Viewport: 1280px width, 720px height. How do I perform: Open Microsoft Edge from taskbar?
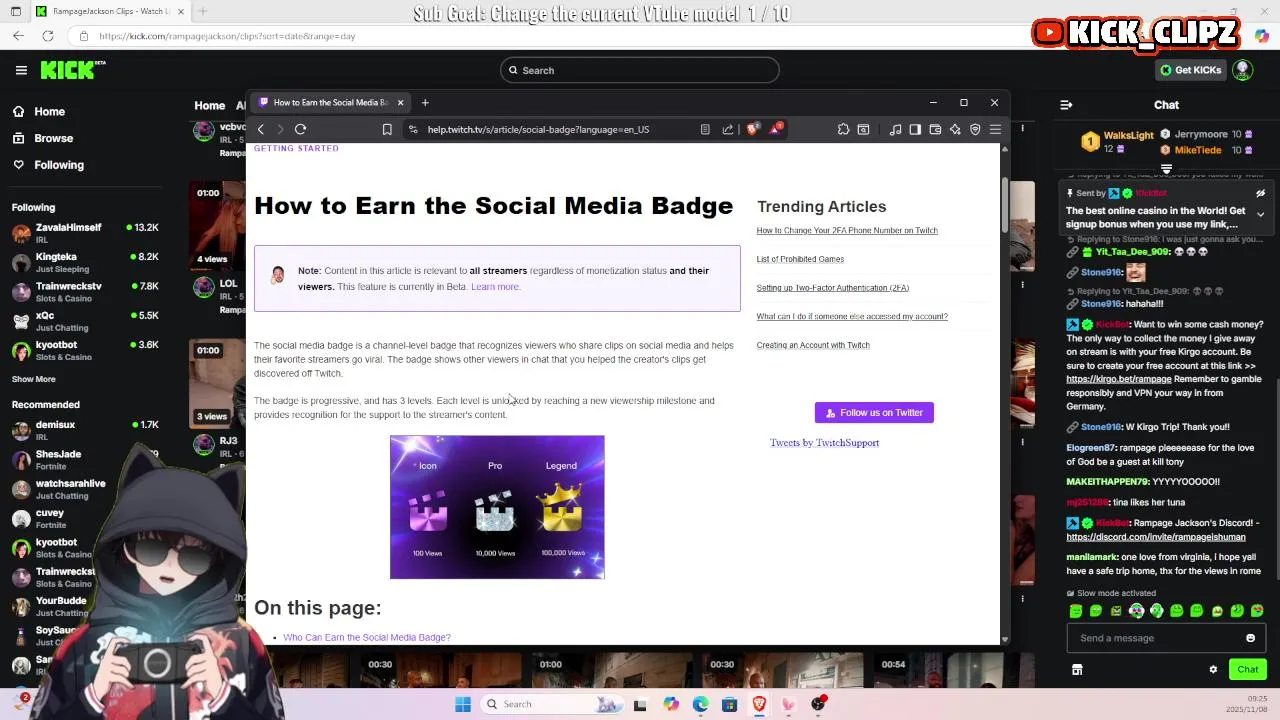(701, 704)
